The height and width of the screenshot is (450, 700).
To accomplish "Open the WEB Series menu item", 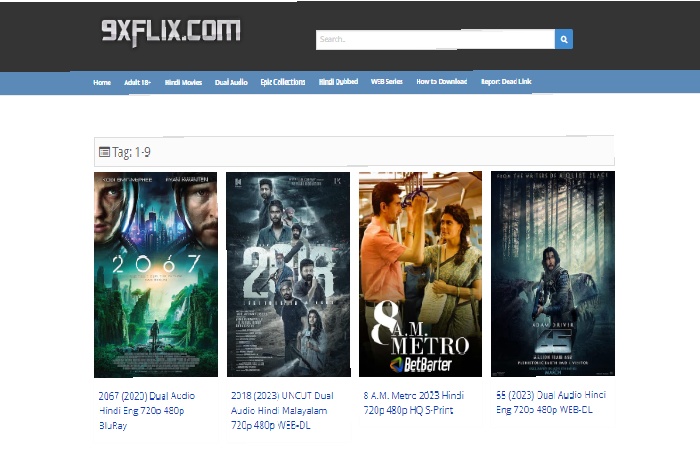I will pos(387,82).
